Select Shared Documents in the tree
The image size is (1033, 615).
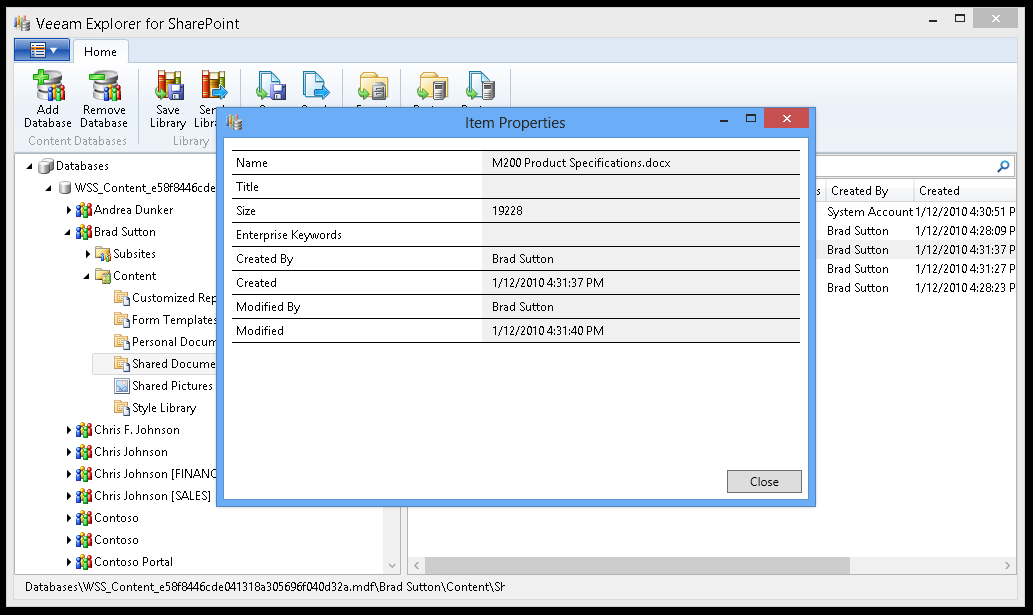[x=173, y=364]
